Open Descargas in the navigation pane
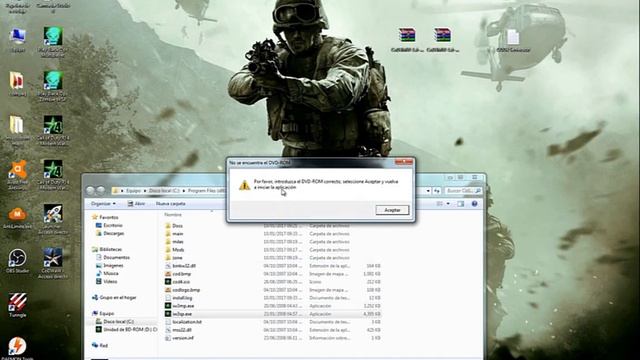The height and width of the screenshot is (360, 640). (110, 233)
